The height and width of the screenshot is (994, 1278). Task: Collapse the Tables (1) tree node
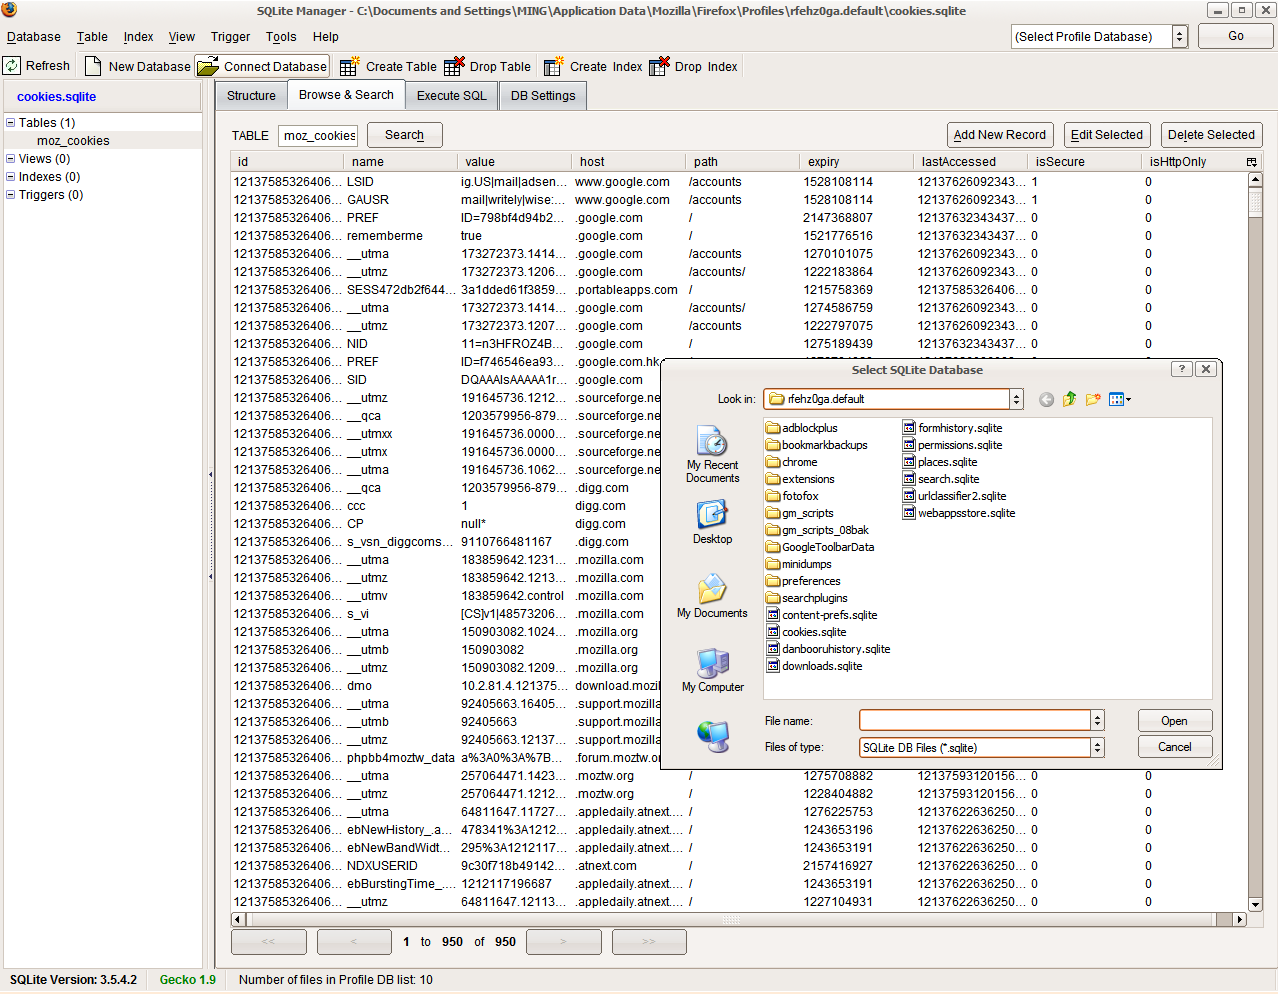point(11,123)
